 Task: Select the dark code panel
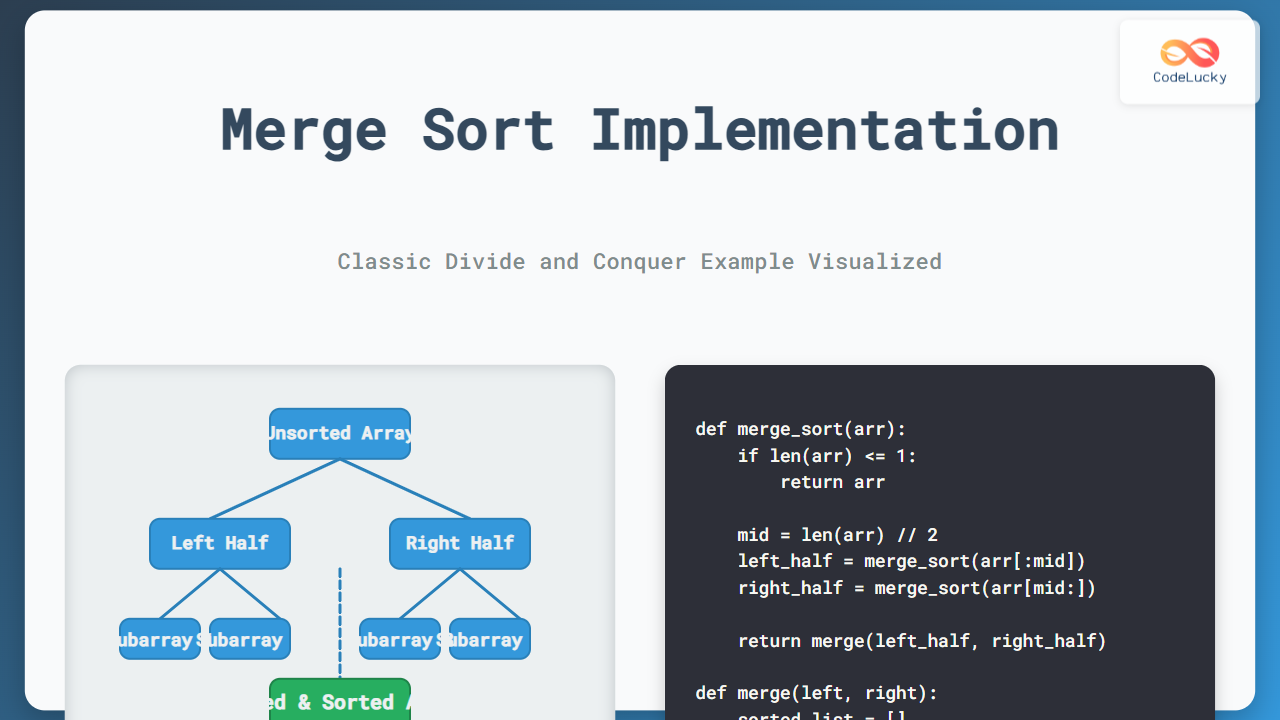940,540
